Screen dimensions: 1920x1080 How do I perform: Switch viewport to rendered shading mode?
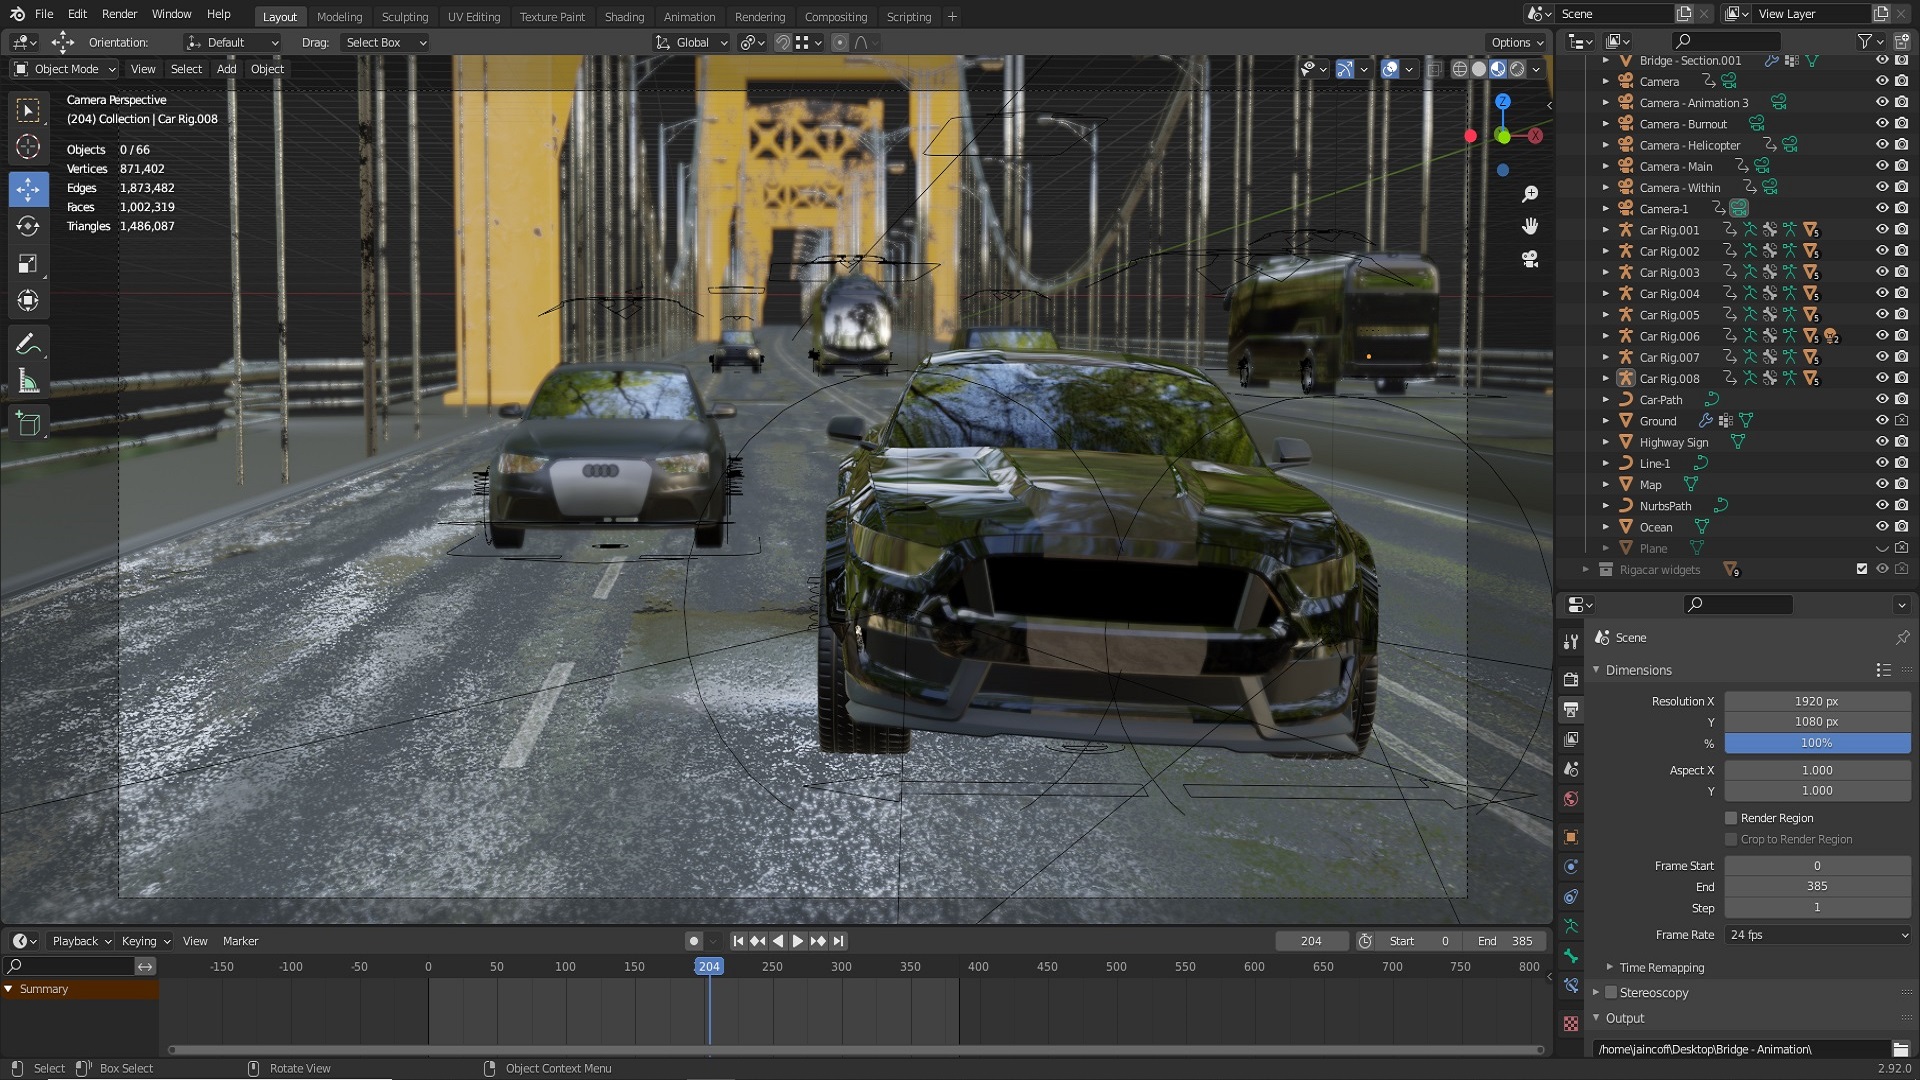point(1519,69)
